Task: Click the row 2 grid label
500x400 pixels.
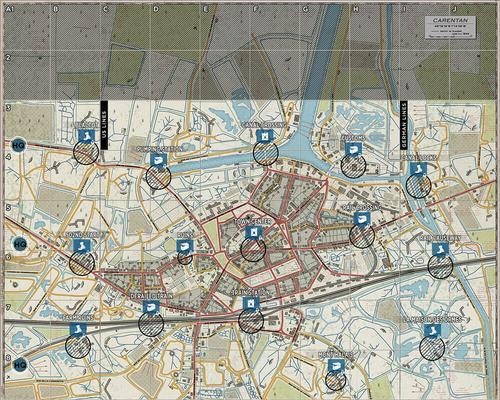Action: click(8, 58)
